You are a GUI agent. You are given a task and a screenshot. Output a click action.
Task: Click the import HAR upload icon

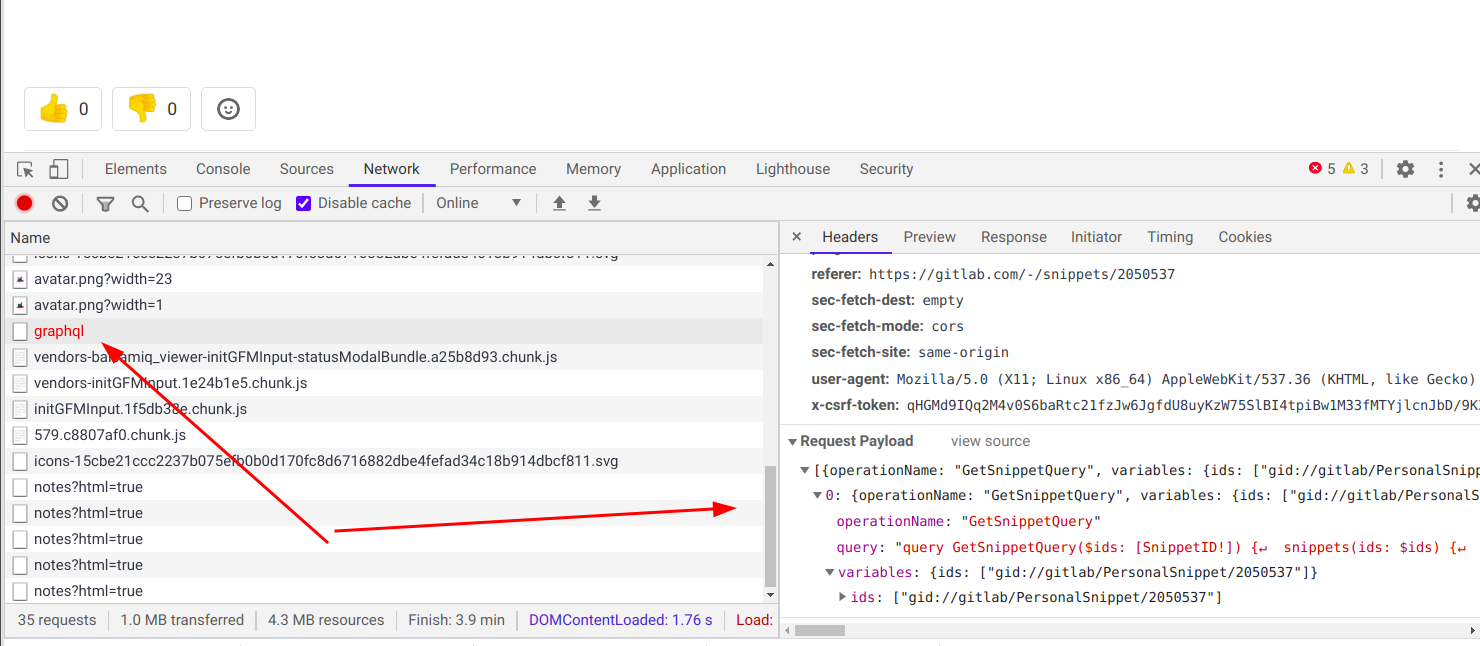tap(560, 203)
